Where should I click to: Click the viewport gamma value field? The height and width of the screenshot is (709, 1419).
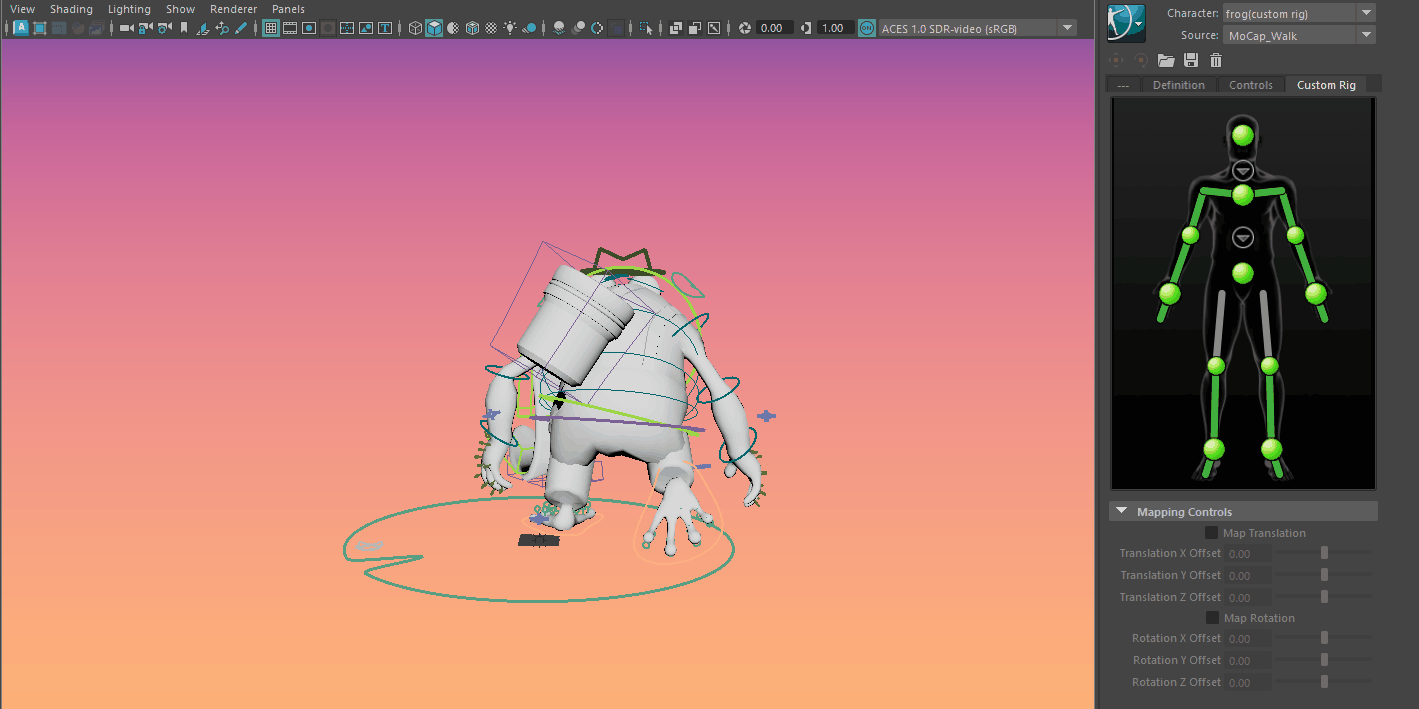834,28
